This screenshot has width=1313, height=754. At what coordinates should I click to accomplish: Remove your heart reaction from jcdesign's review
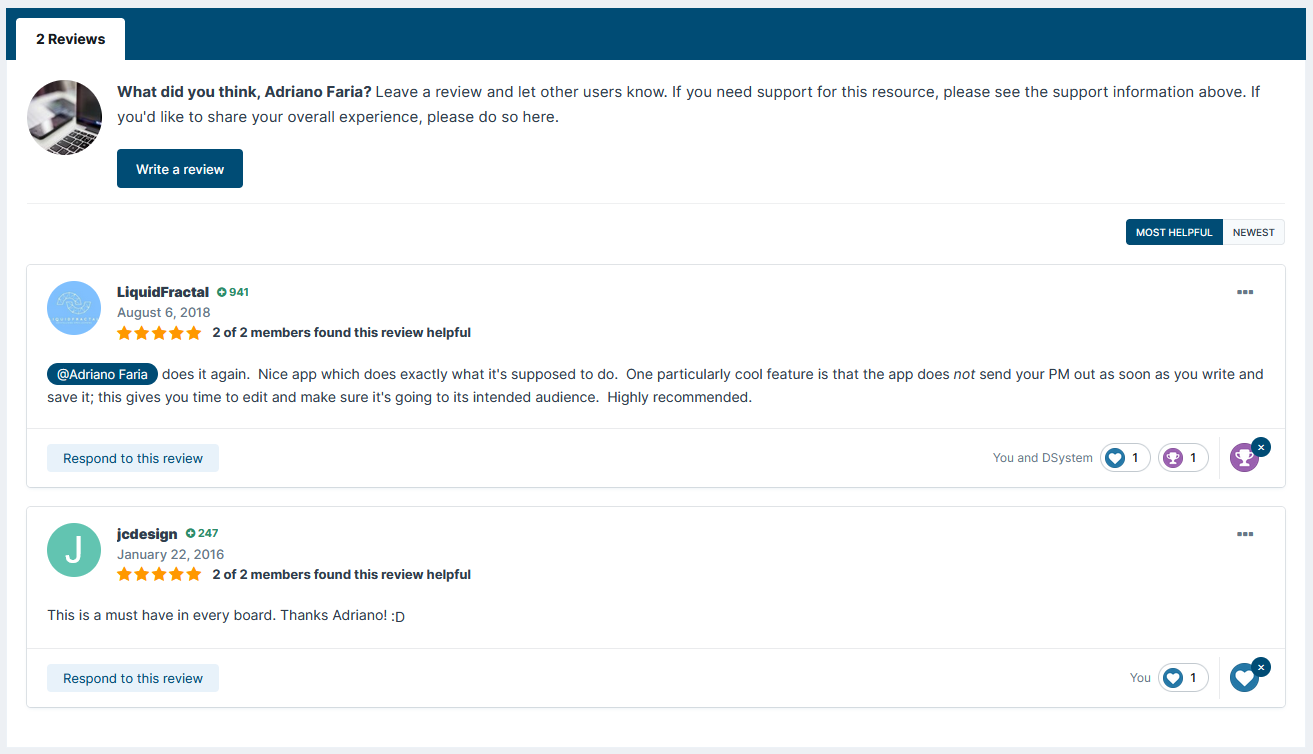[1261, 667]
